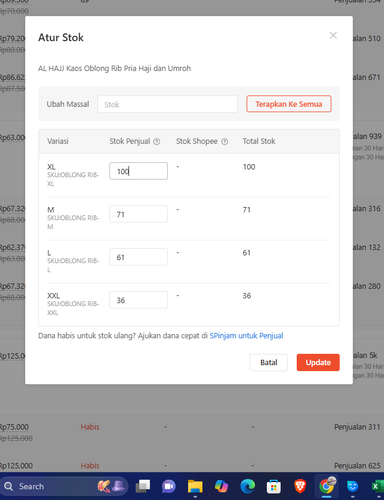Click the SKU:OBLONG RIB-XXL label
The width and height of the screenshot is (384, 500).
73,308
